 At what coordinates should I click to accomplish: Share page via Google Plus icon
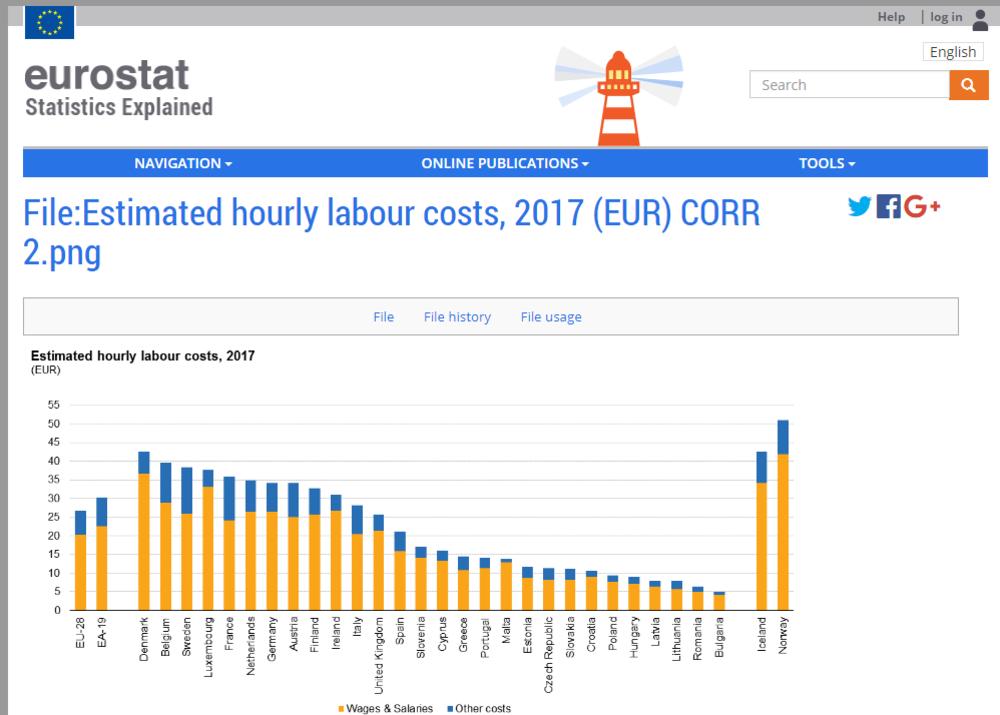click(x=922, y=207)
